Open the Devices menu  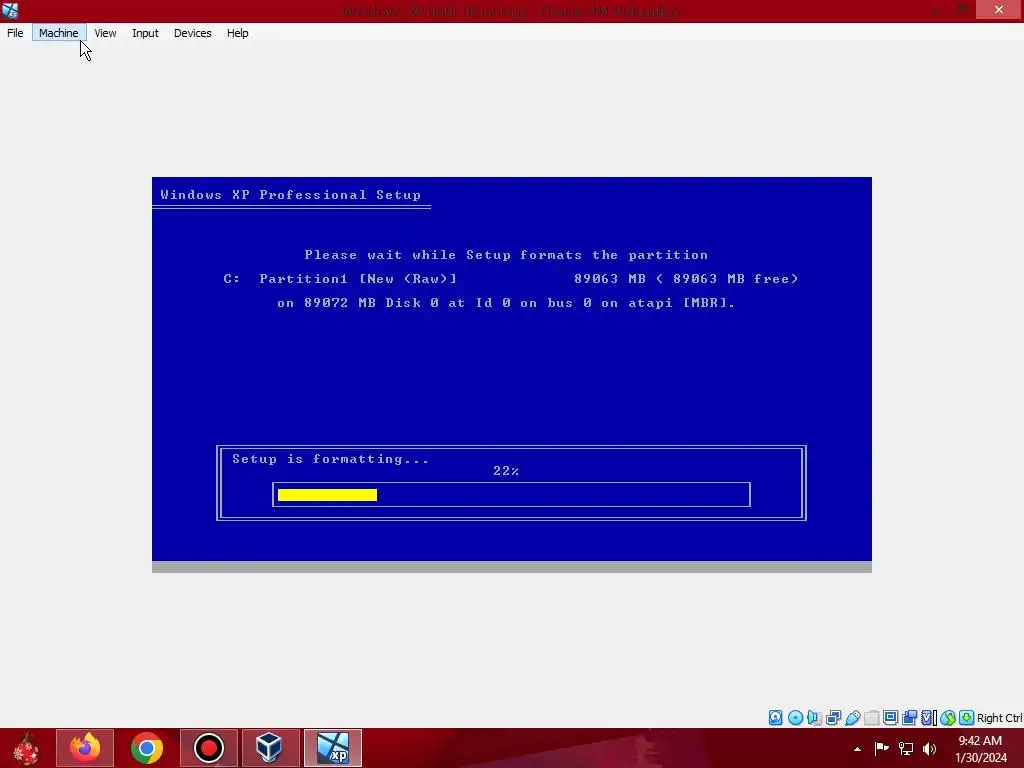193,33
